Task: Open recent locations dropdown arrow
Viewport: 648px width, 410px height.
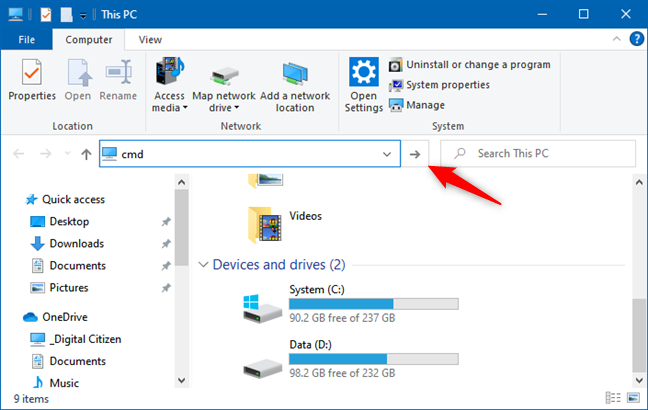Action: point(67,154)
